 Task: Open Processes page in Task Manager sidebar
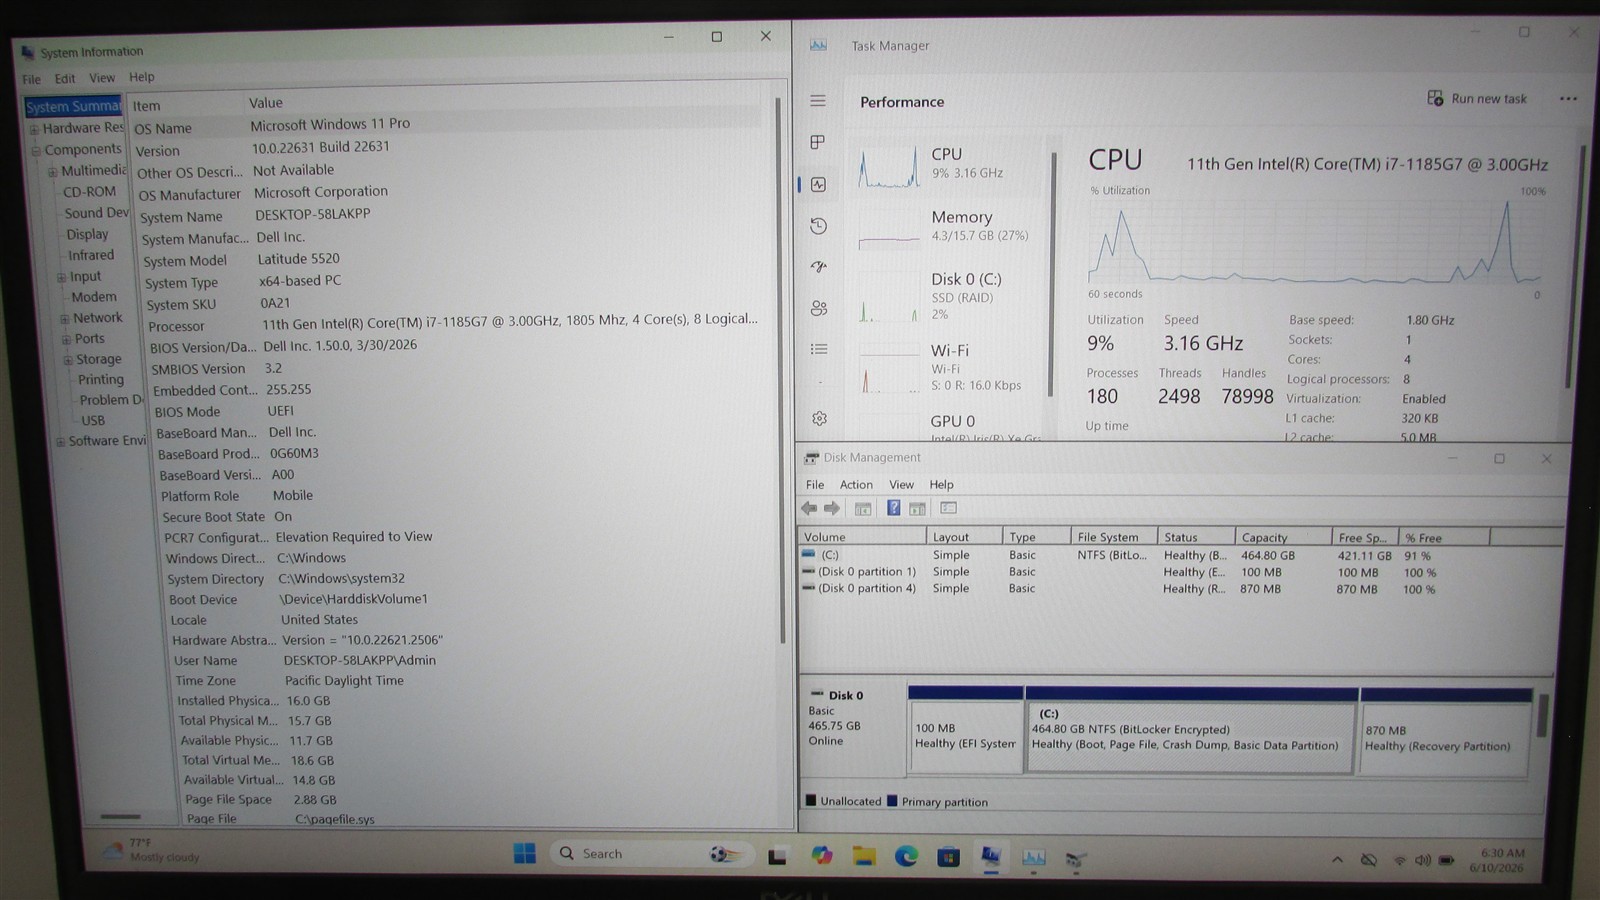coord(818,142)
